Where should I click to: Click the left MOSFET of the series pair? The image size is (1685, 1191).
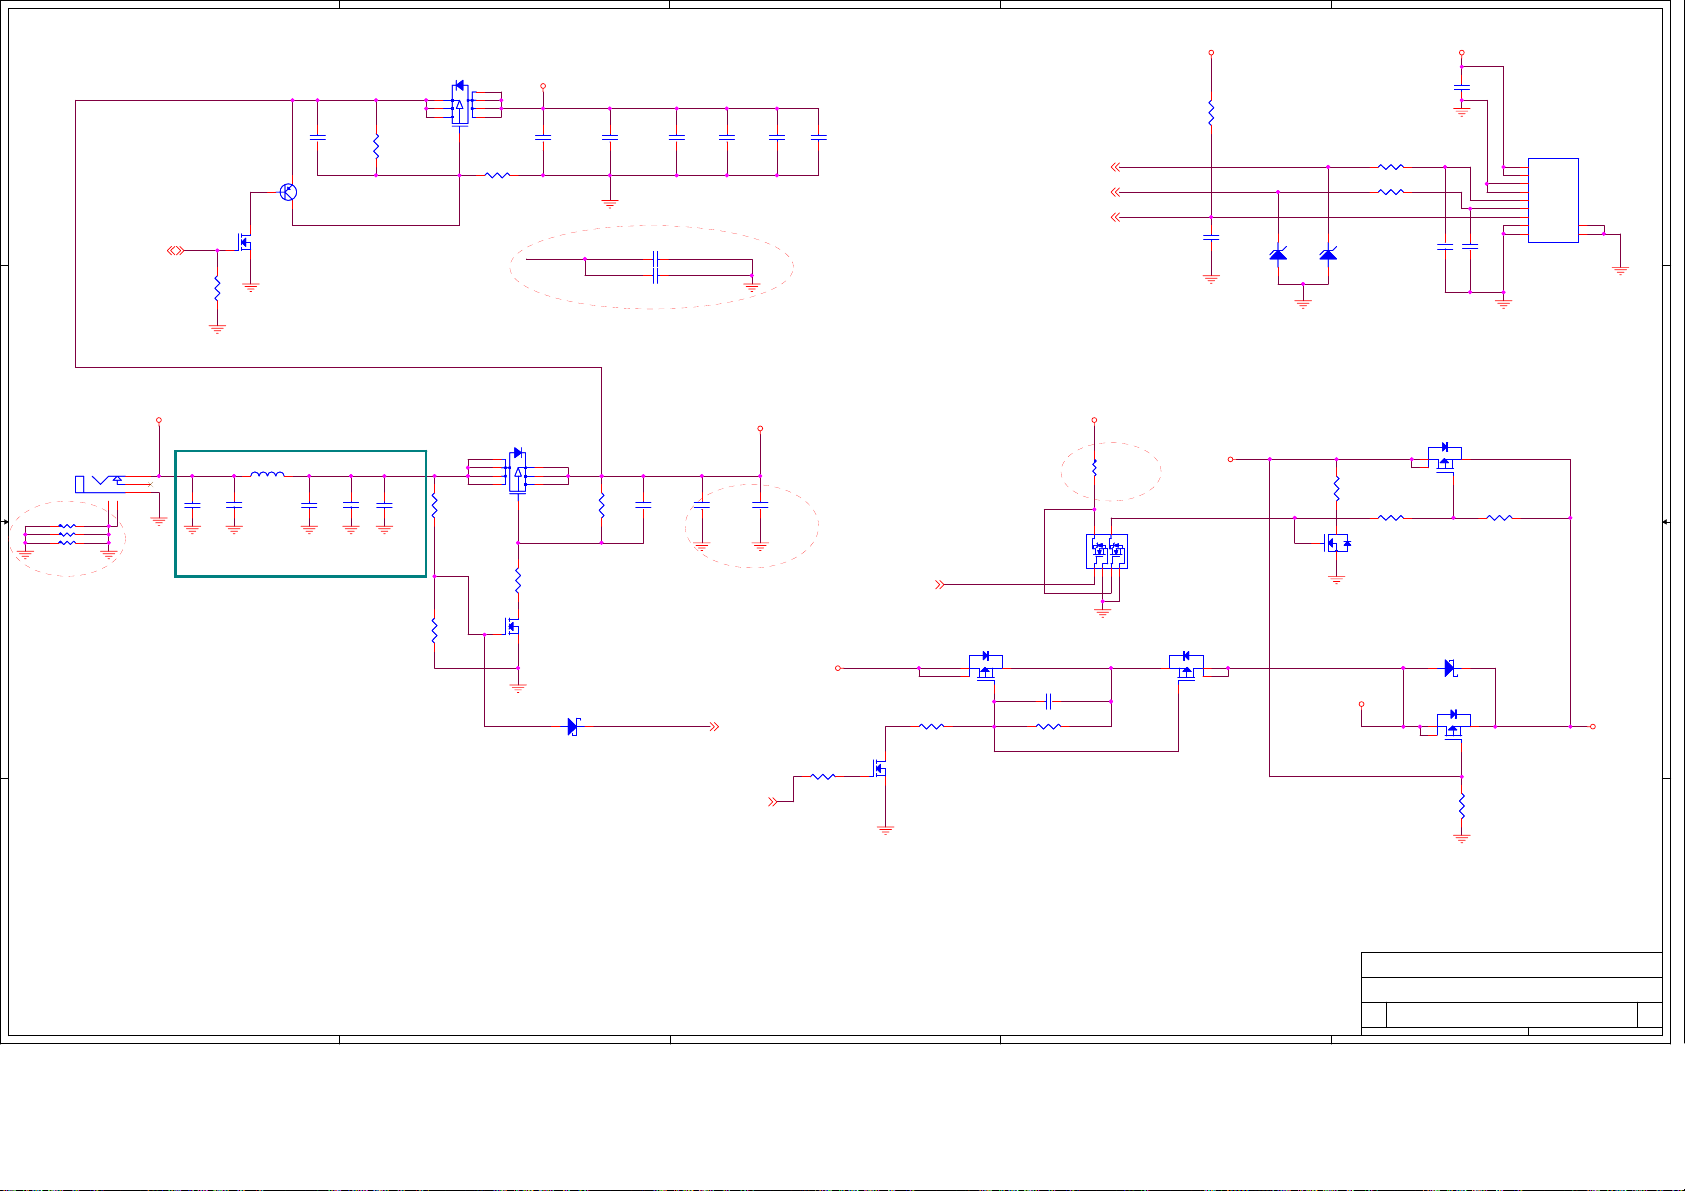986,666
